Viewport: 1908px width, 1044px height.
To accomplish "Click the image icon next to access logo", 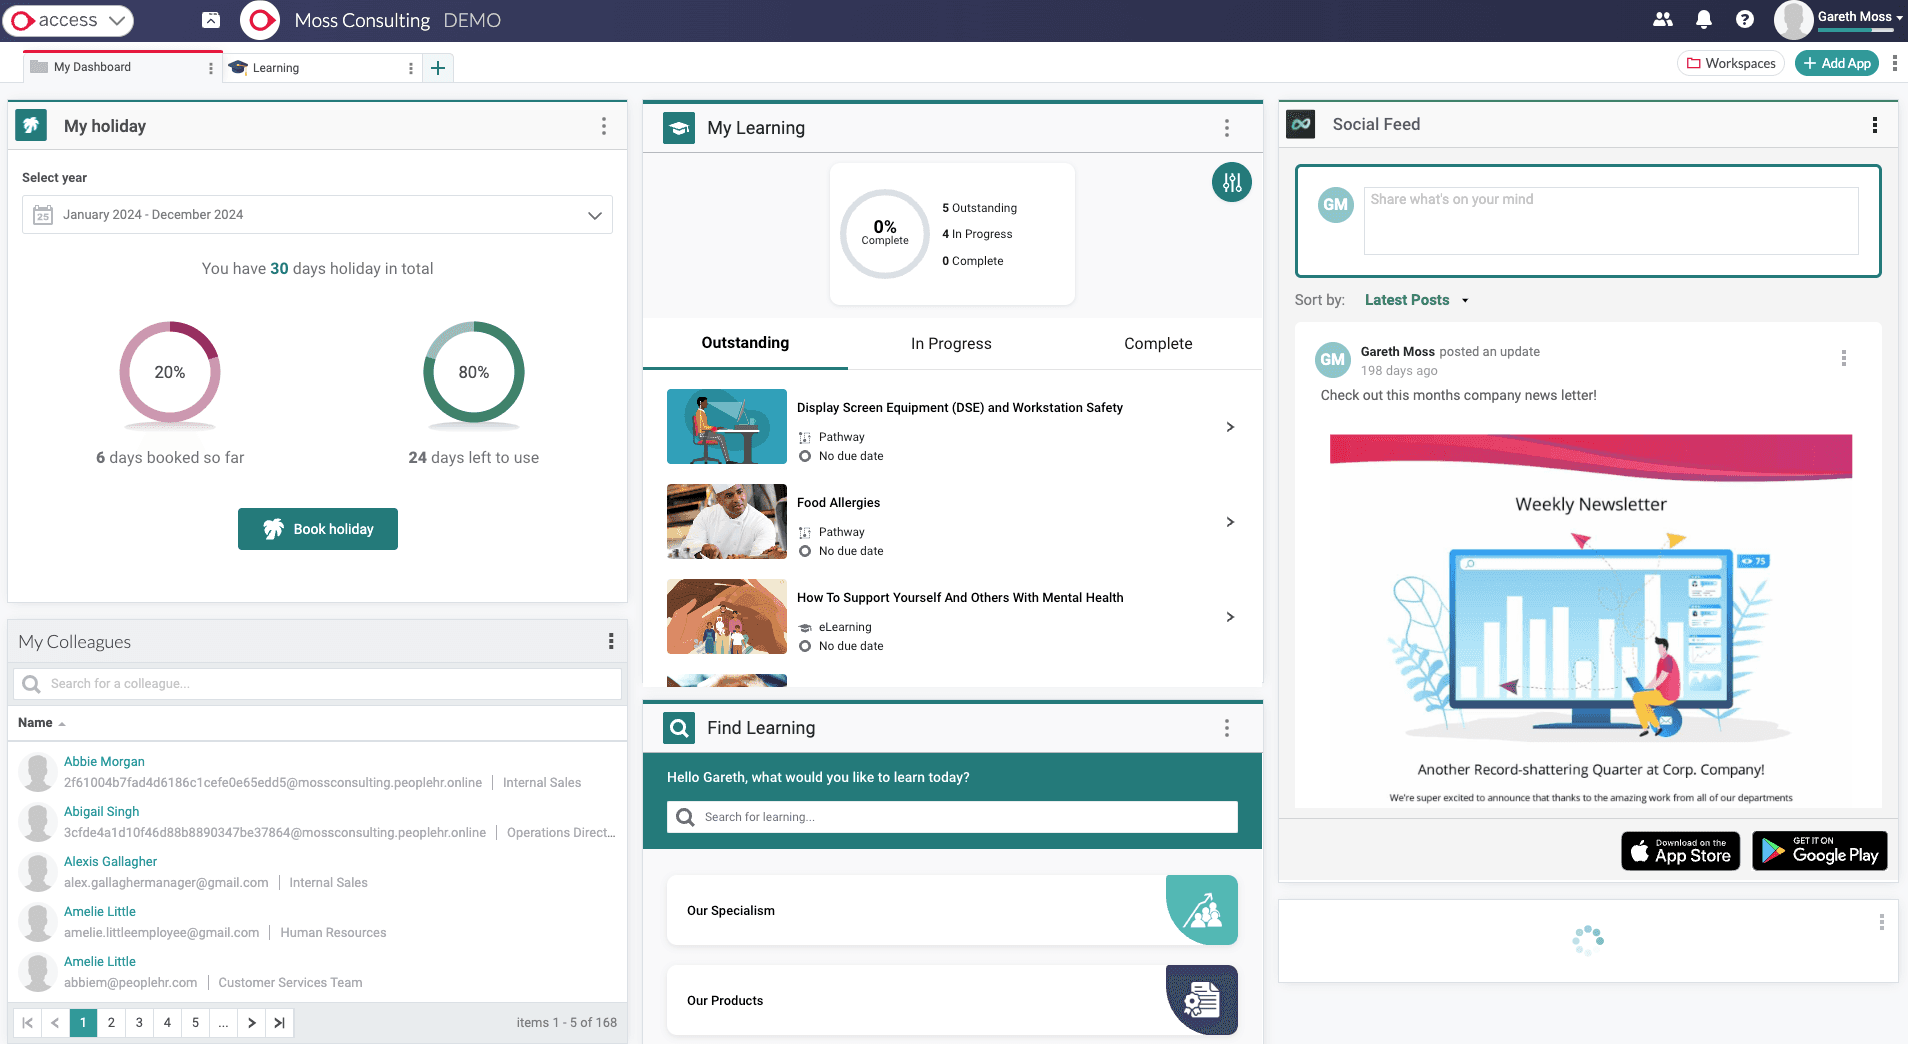I will (x=209, y=19).
